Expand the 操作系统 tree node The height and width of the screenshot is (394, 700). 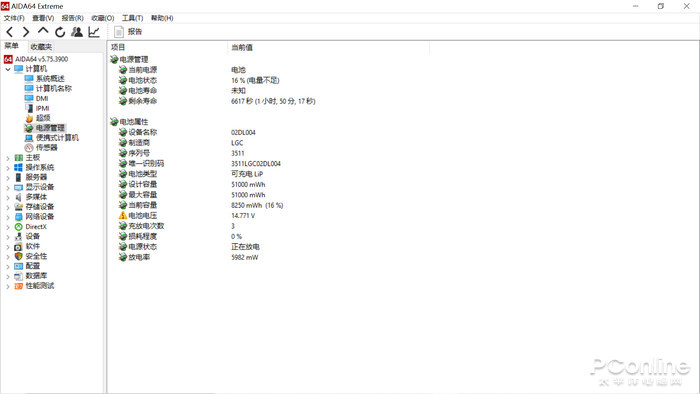click(8, 168)
